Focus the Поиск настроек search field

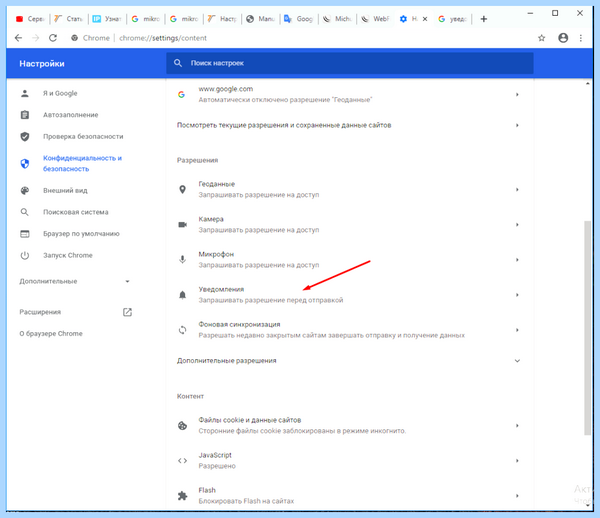(349, 63)
